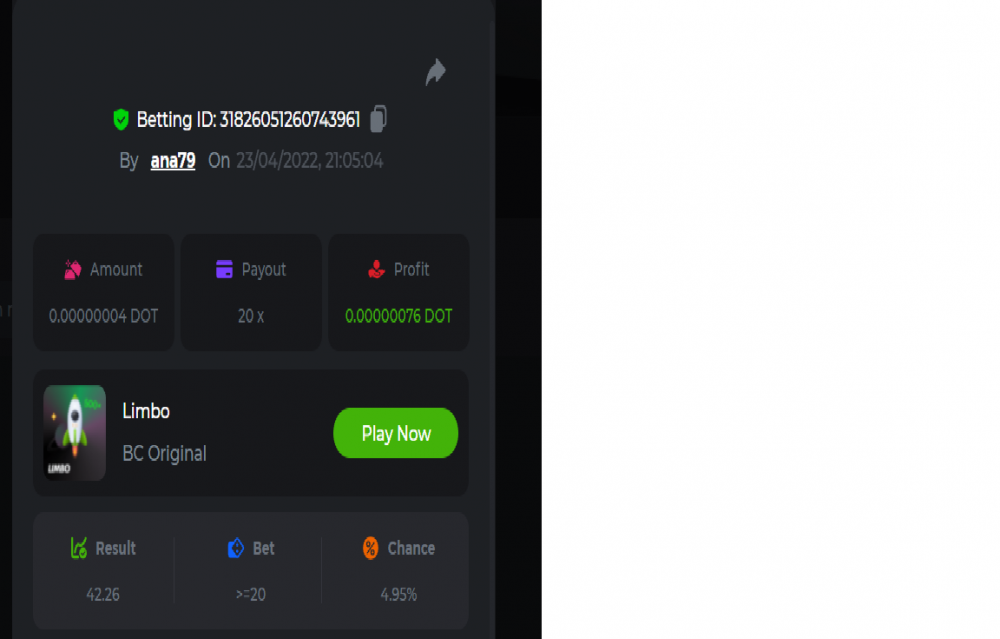Screen dimensions: 1000x639
Task: Click the Limbo game title
Action: (146, 411)
